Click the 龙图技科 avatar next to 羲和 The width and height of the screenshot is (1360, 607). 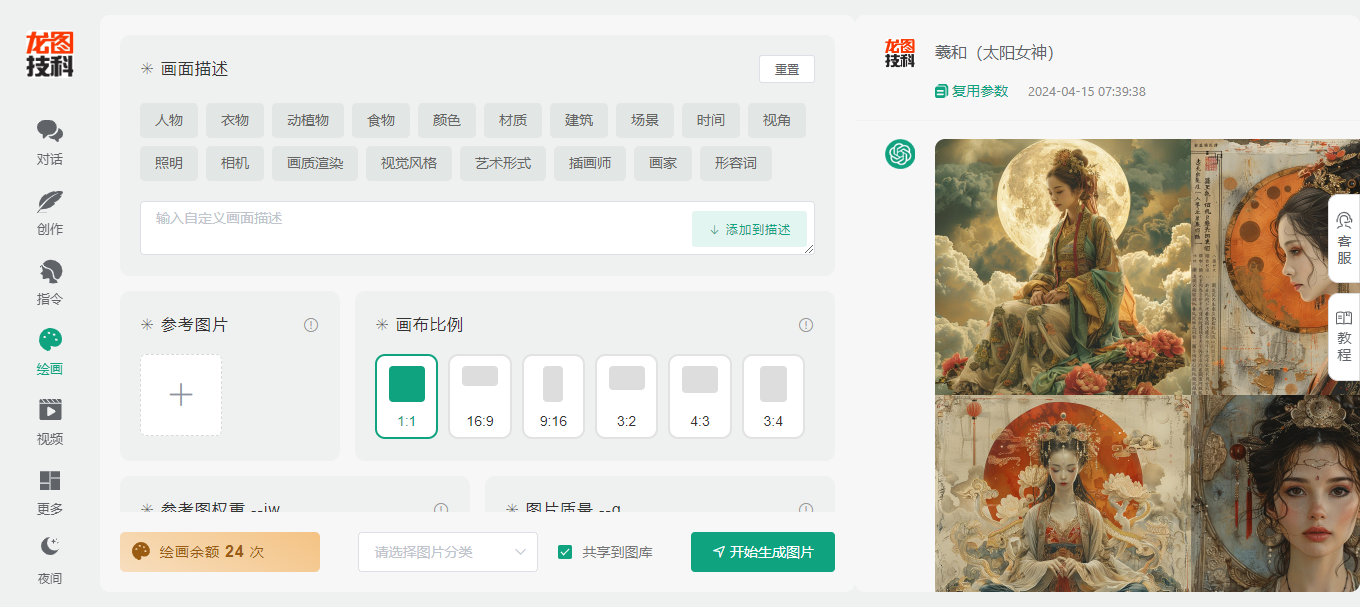click(x=900, y=54)
